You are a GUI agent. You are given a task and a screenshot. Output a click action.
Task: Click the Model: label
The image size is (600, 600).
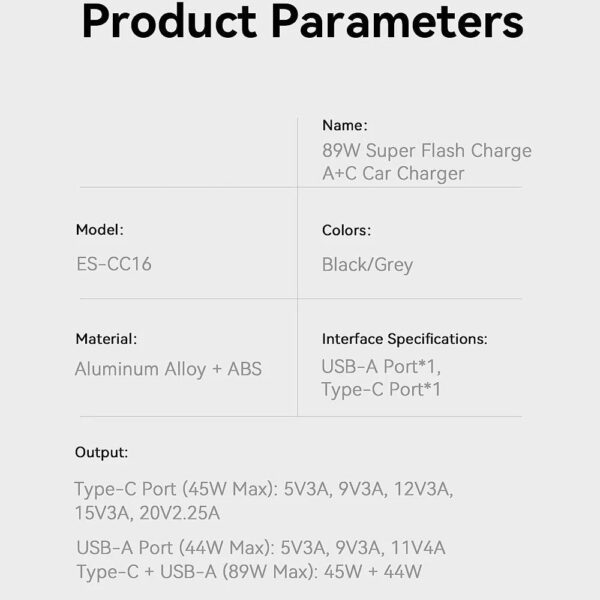[x=100, y=230]
